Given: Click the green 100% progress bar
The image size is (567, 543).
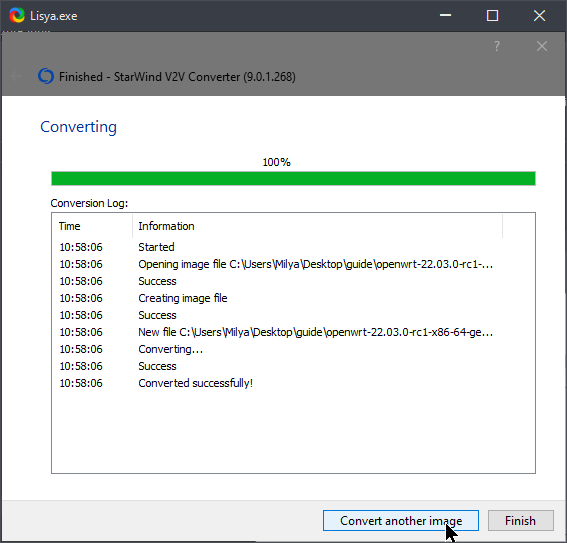Looking at the screenshot, I should coord(293,179).
